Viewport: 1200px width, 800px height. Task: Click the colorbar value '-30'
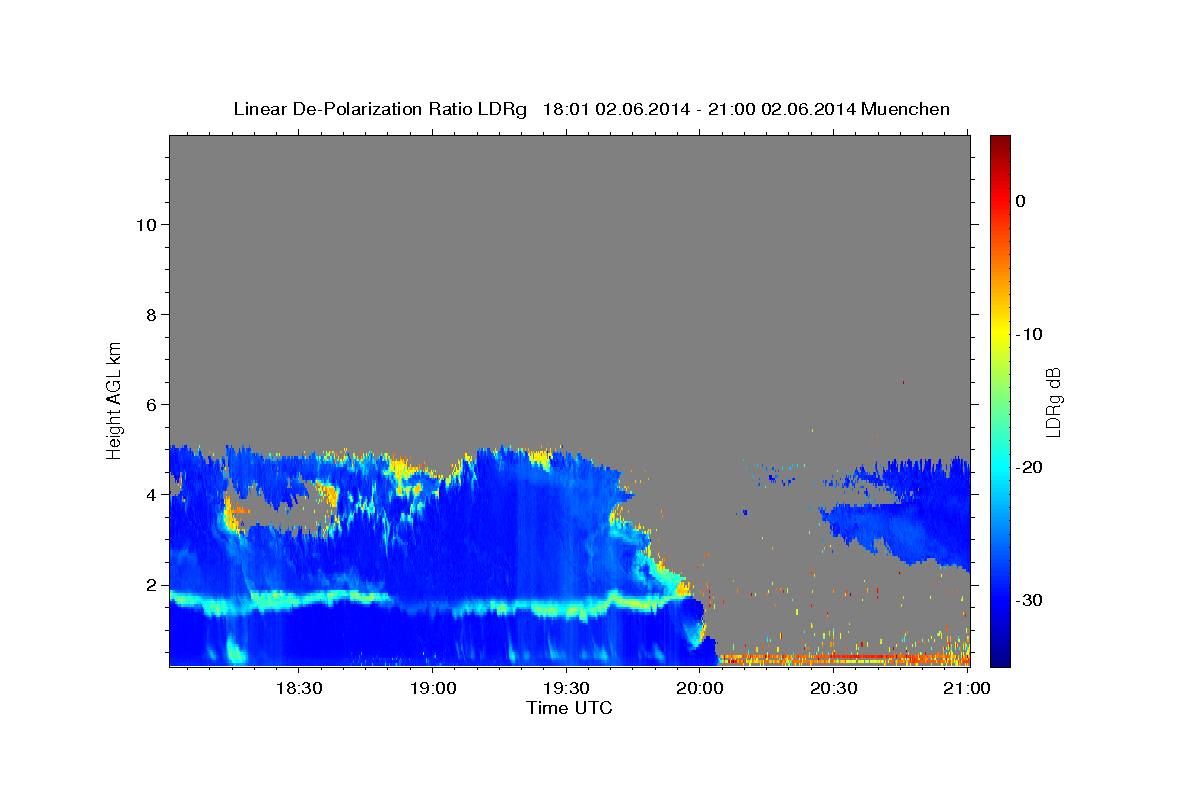[1030, 600]
